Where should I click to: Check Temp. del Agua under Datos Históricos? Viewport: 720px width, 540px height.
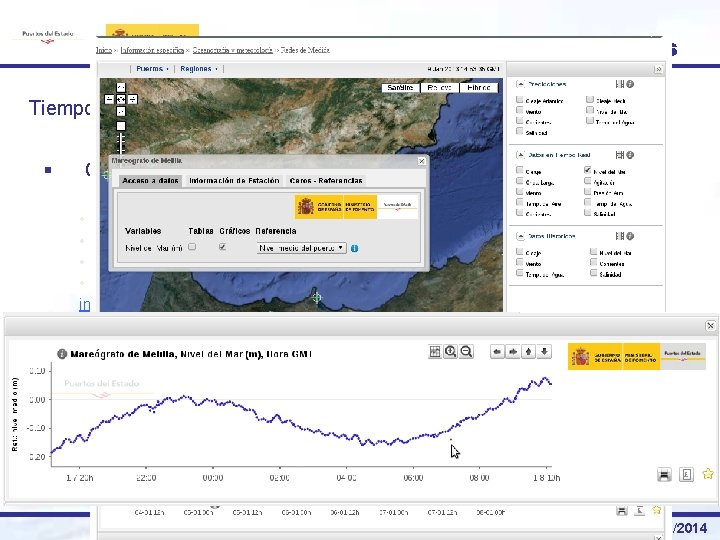(519, 273)
